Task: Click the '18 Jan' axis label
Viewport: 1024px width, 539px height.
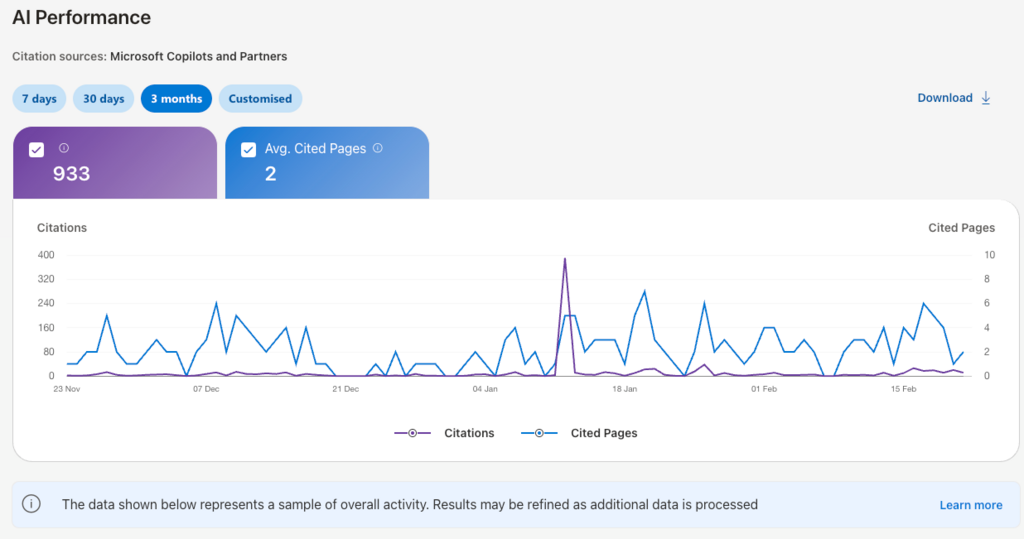Action: pos(624,389)
